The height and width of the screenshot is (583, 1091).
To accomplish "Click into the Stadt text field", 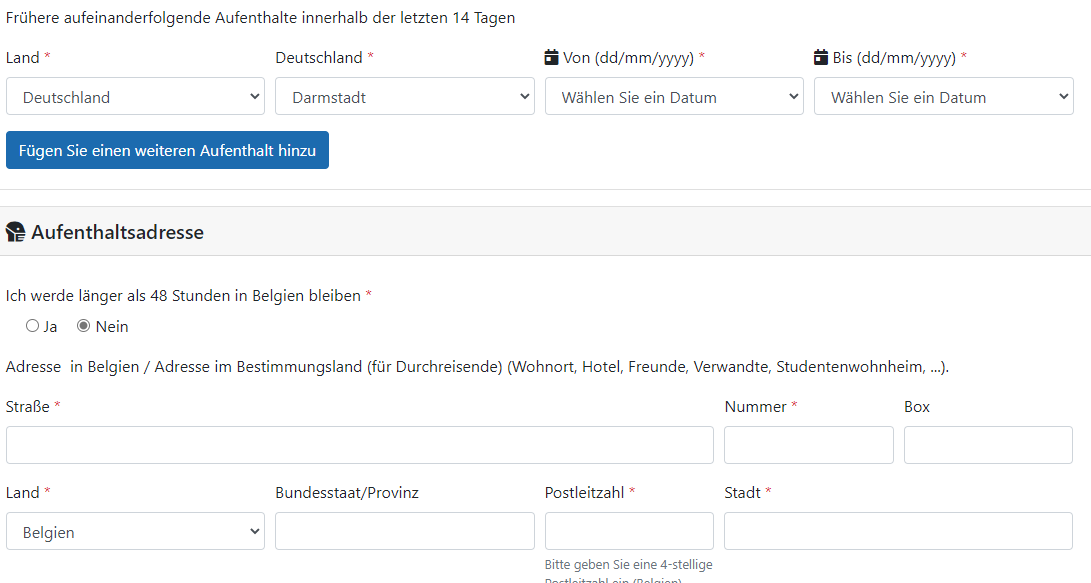I will point(897,531).
